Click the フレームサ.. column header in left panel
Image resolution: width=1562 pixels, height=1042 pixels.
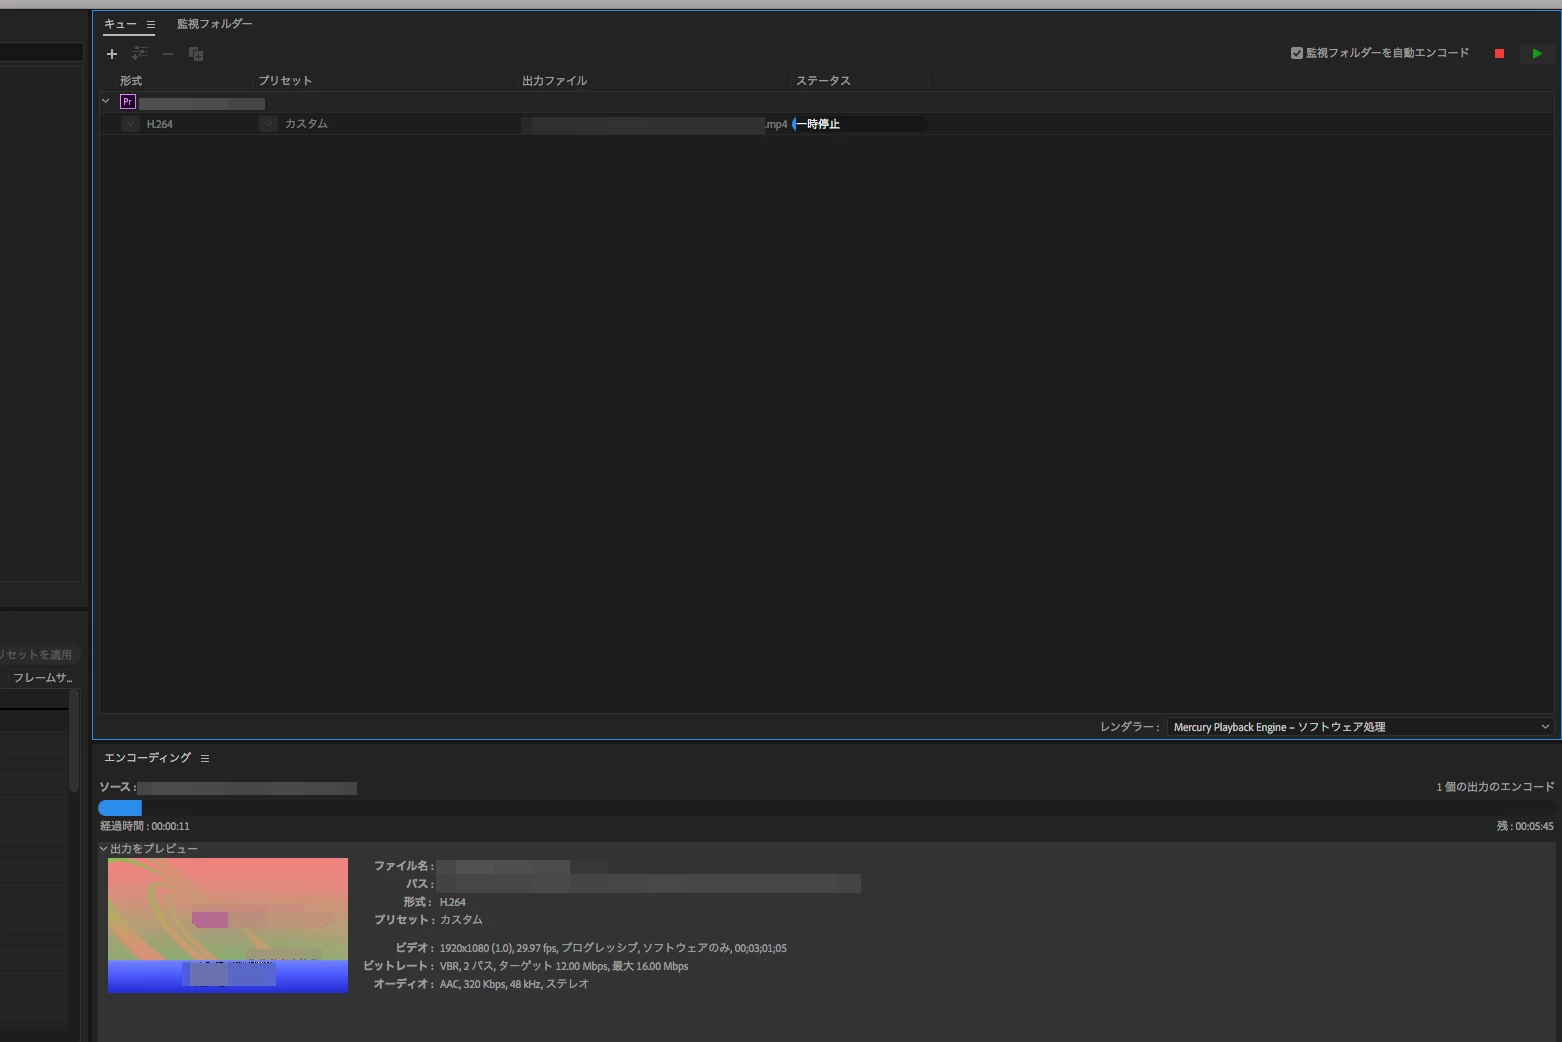click(42, 678)
